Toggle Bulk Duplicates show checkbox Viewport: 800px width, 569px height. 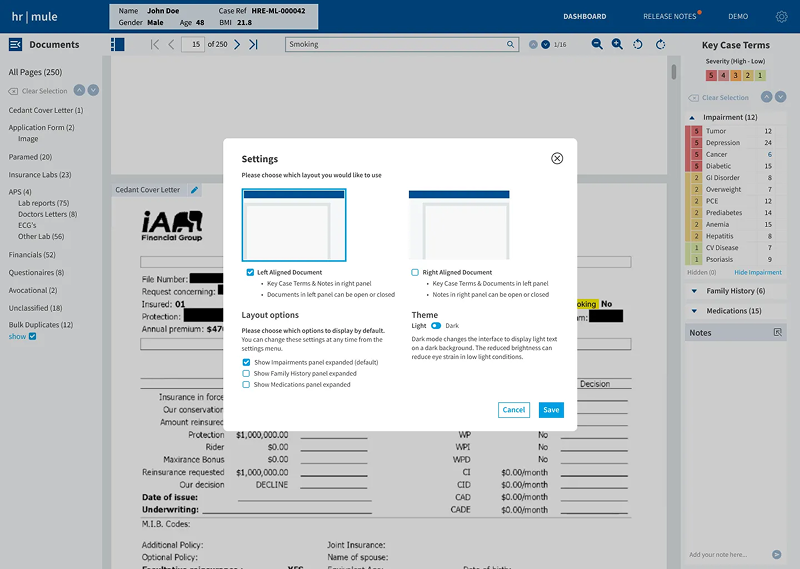(x=33, y=336)
